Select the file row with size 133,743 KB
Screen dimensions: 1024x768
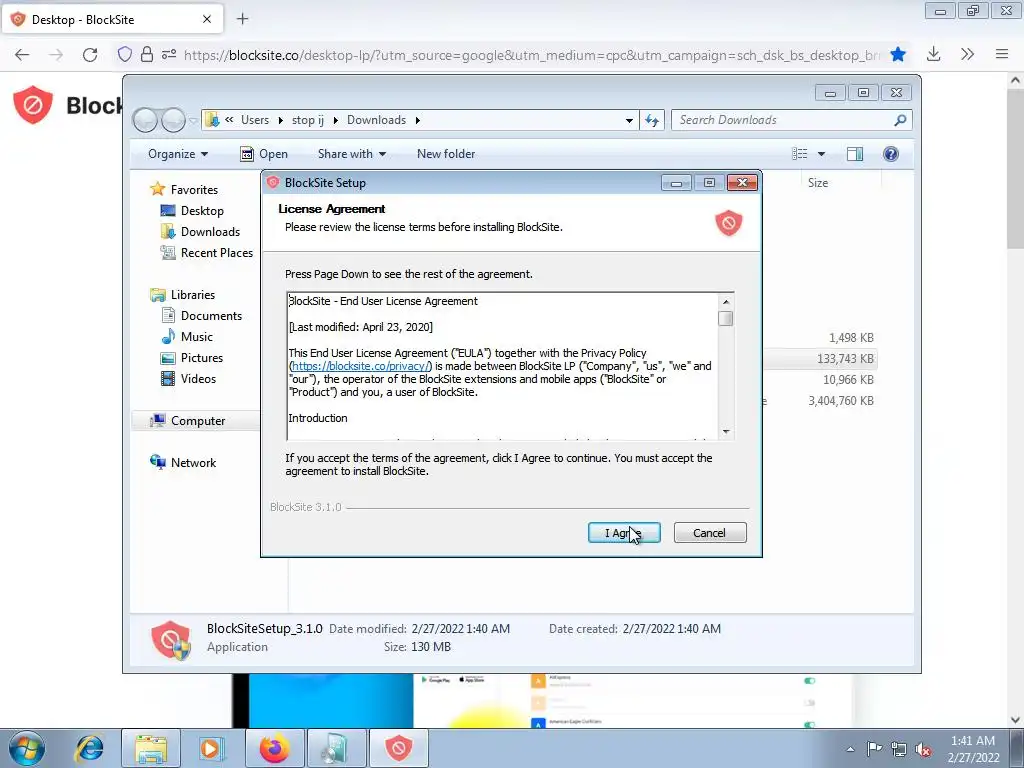coord(845,359)
